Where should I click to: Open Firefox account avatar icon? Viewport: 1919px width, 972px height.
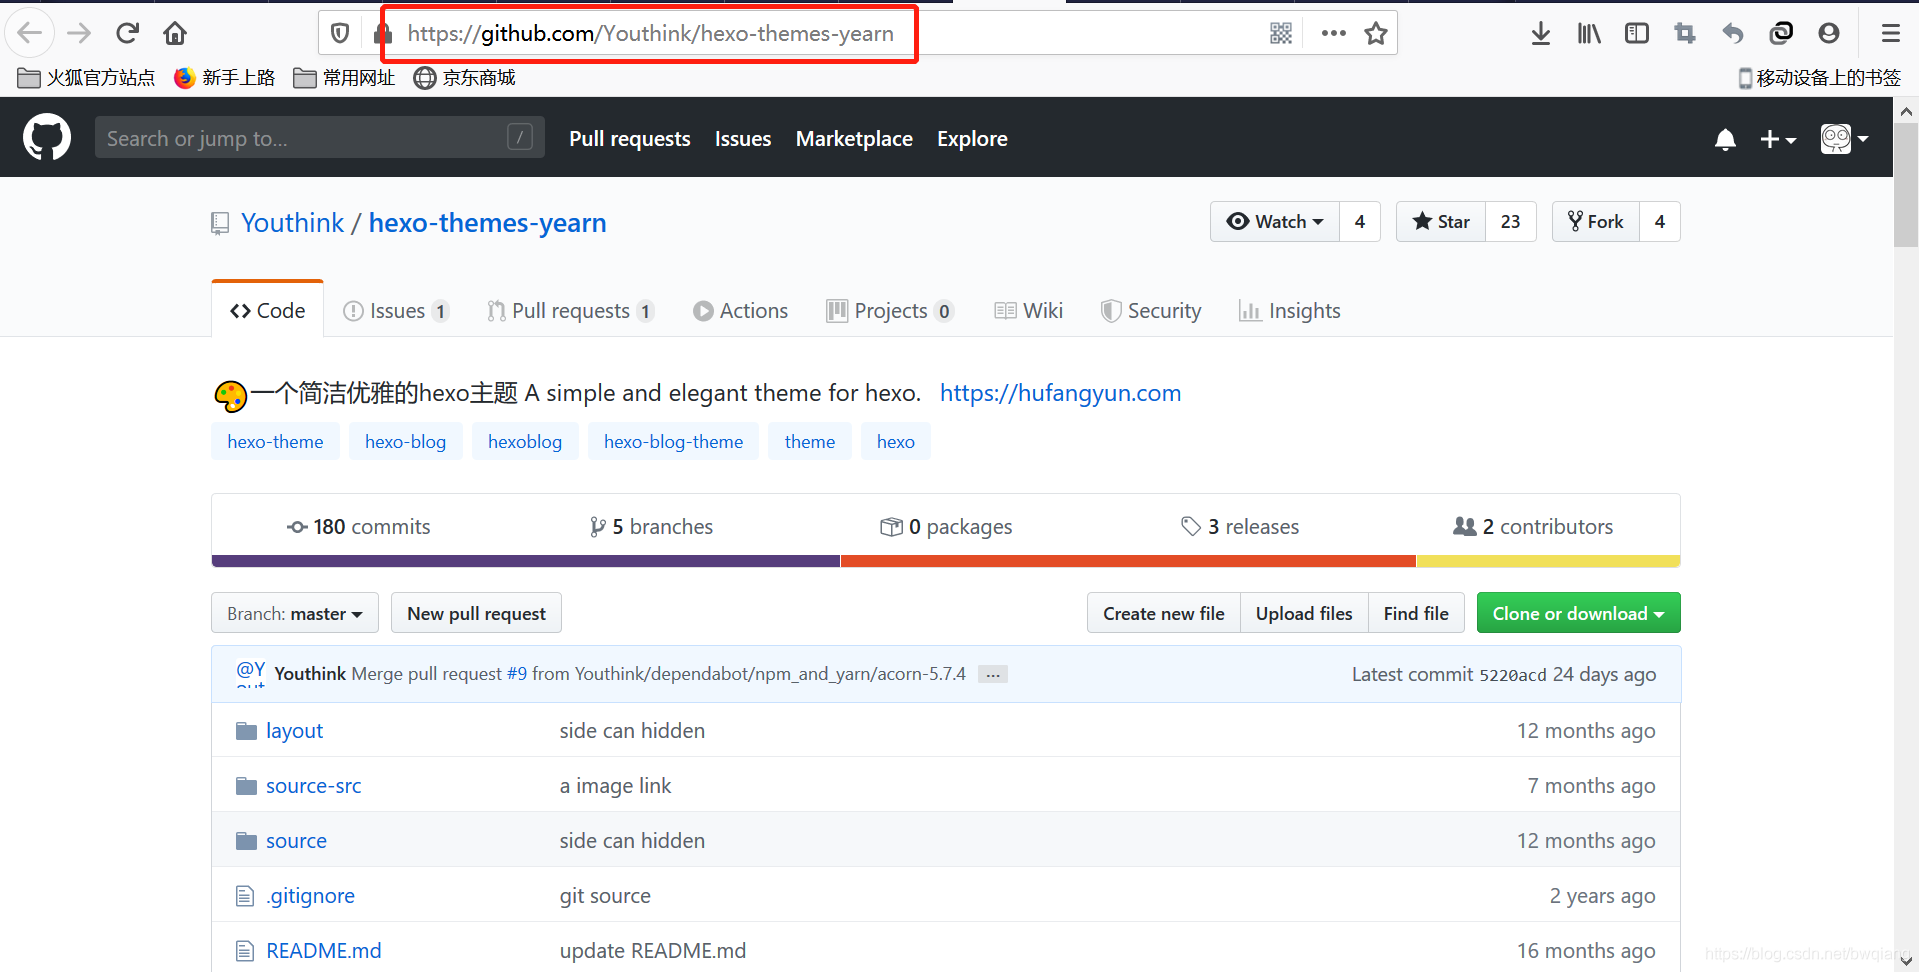point(1829,33)
